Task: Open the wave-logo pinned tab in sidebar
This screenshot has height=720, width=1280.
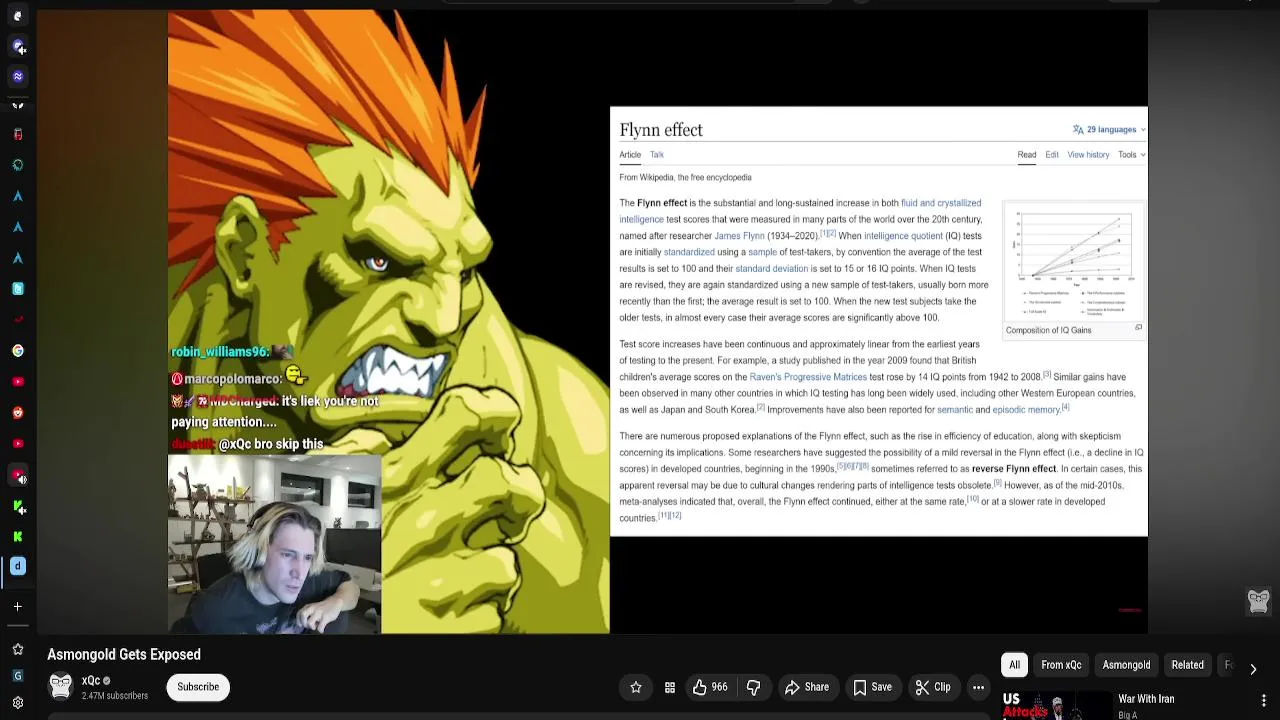Action: (17, 77)
